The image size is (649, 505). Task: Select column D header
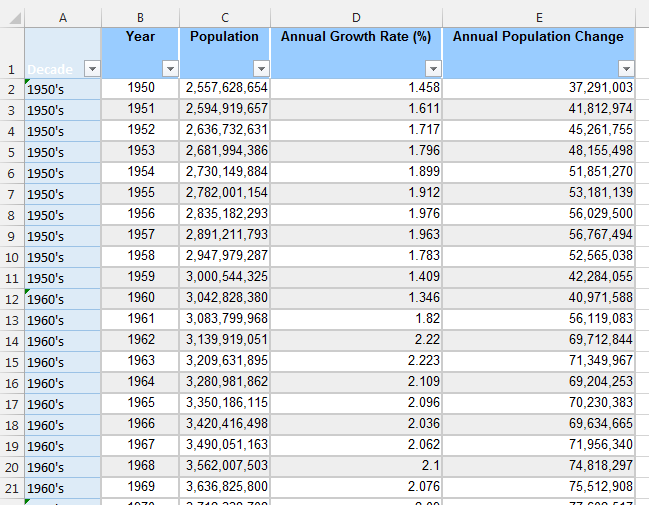click(356, 18)
